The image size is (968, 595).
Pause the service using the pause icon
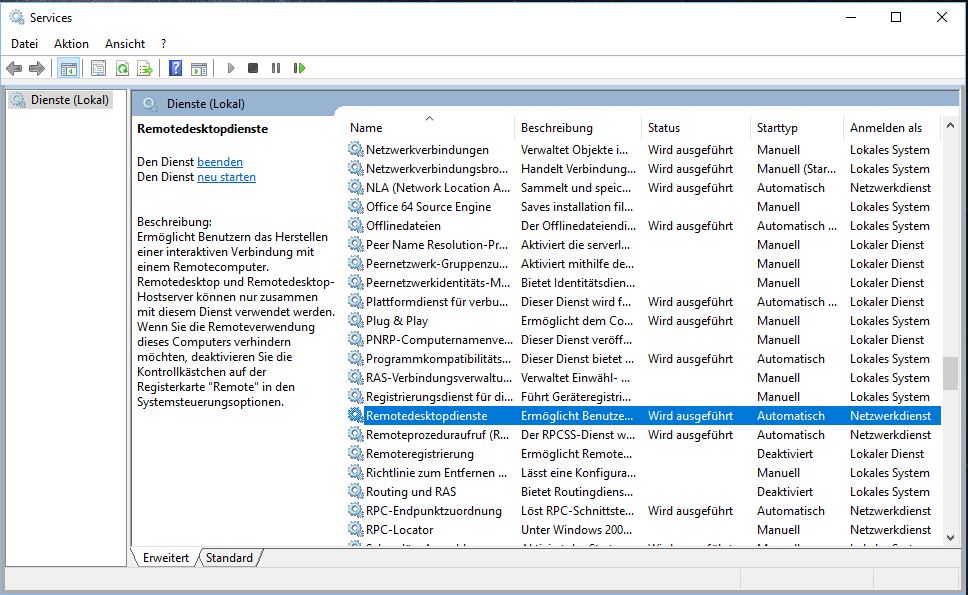276,68
